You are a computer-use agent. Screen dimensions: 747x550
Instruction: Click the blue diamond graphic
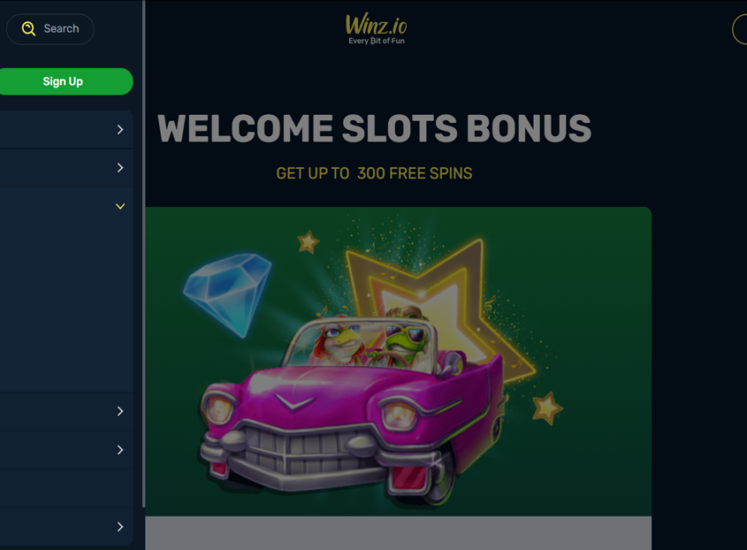(228, 294)
